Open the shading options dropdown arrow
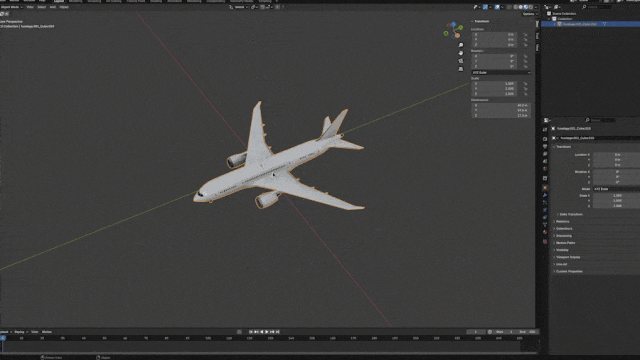This screenshot has height=360, width=640. 536,7
